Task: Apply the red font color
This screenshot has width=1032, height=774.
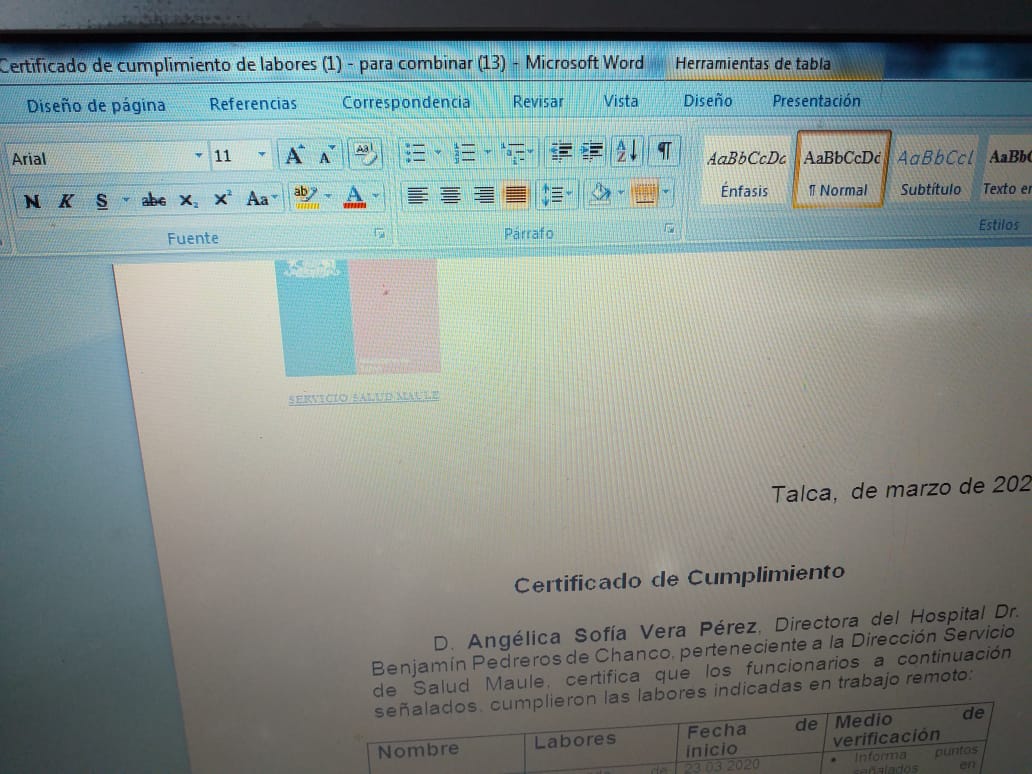Action: [354, 197]
